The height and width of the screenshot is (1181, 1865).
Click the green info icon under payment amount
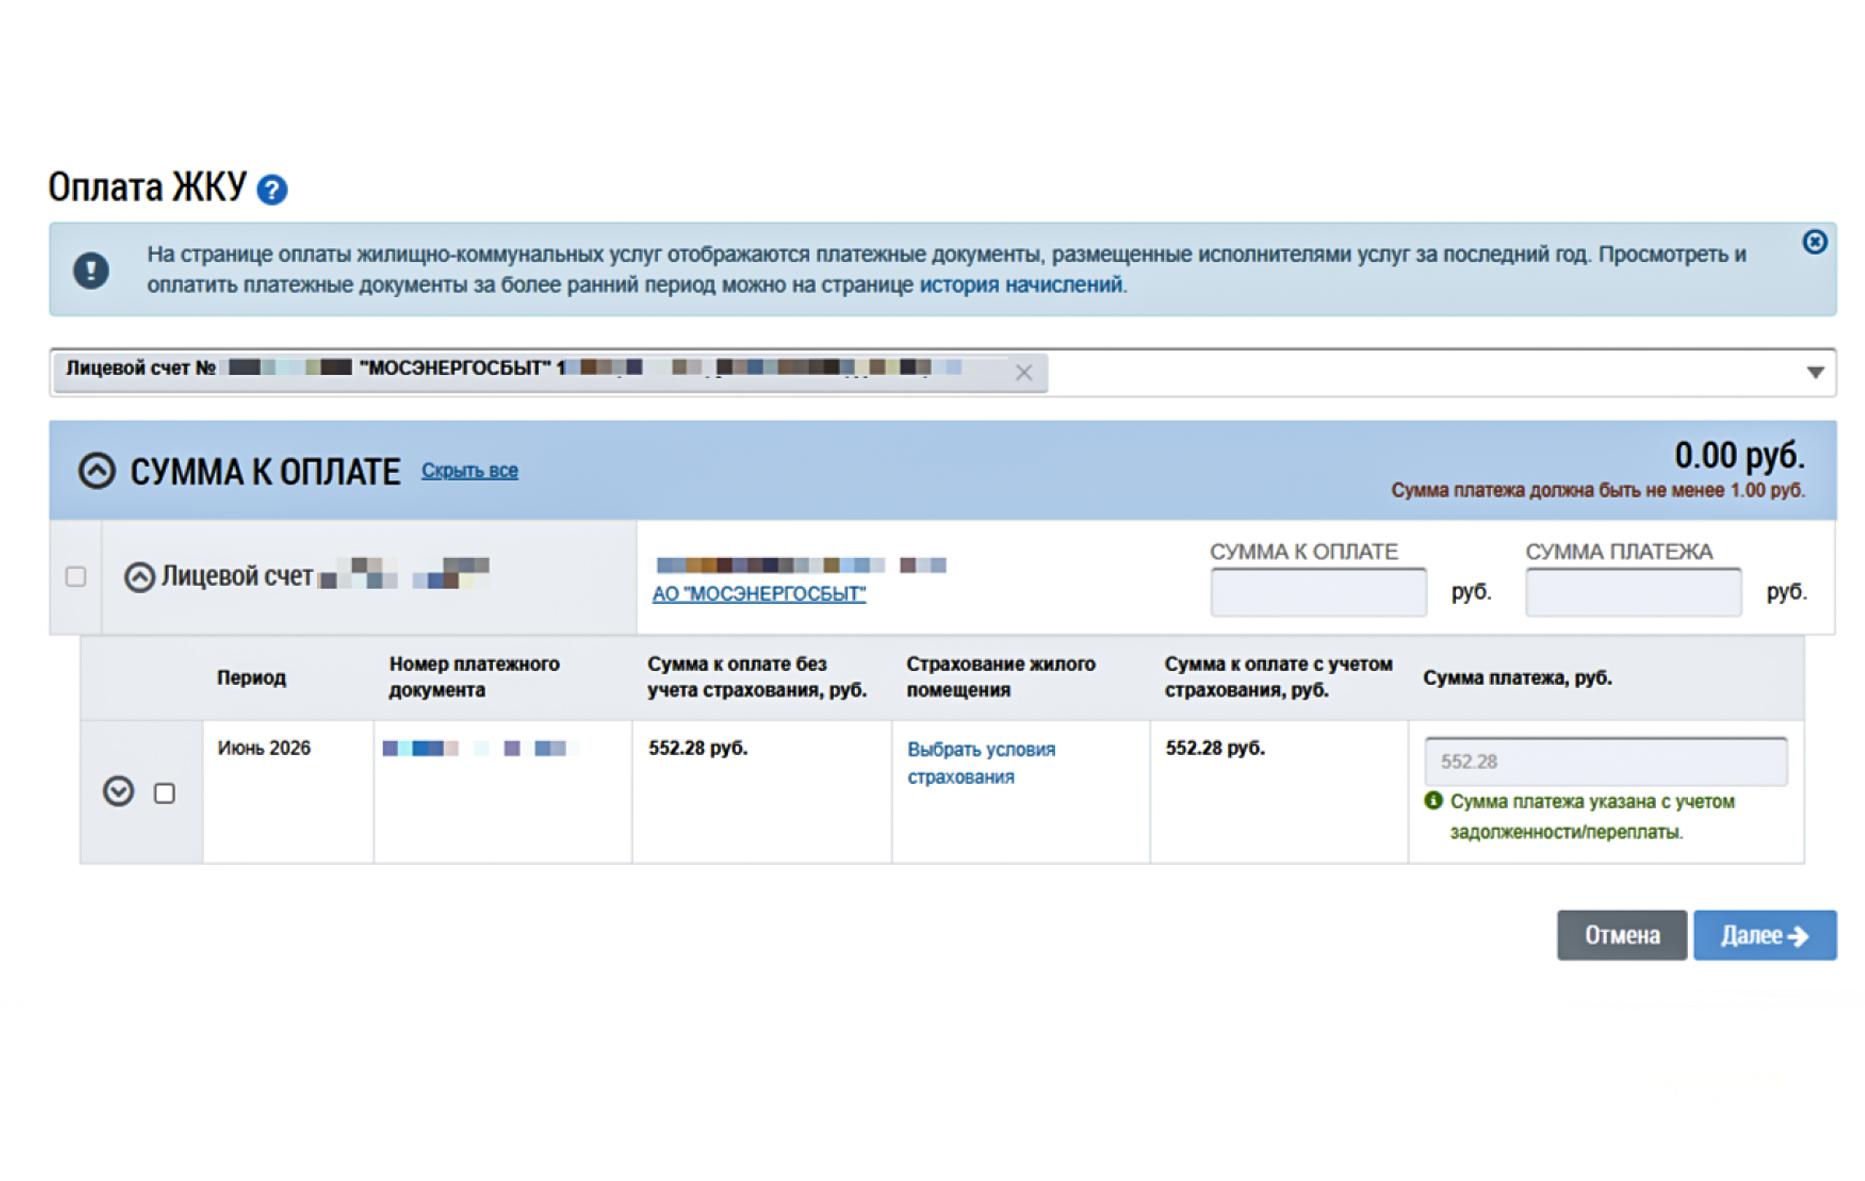[x=1433, y=801]
